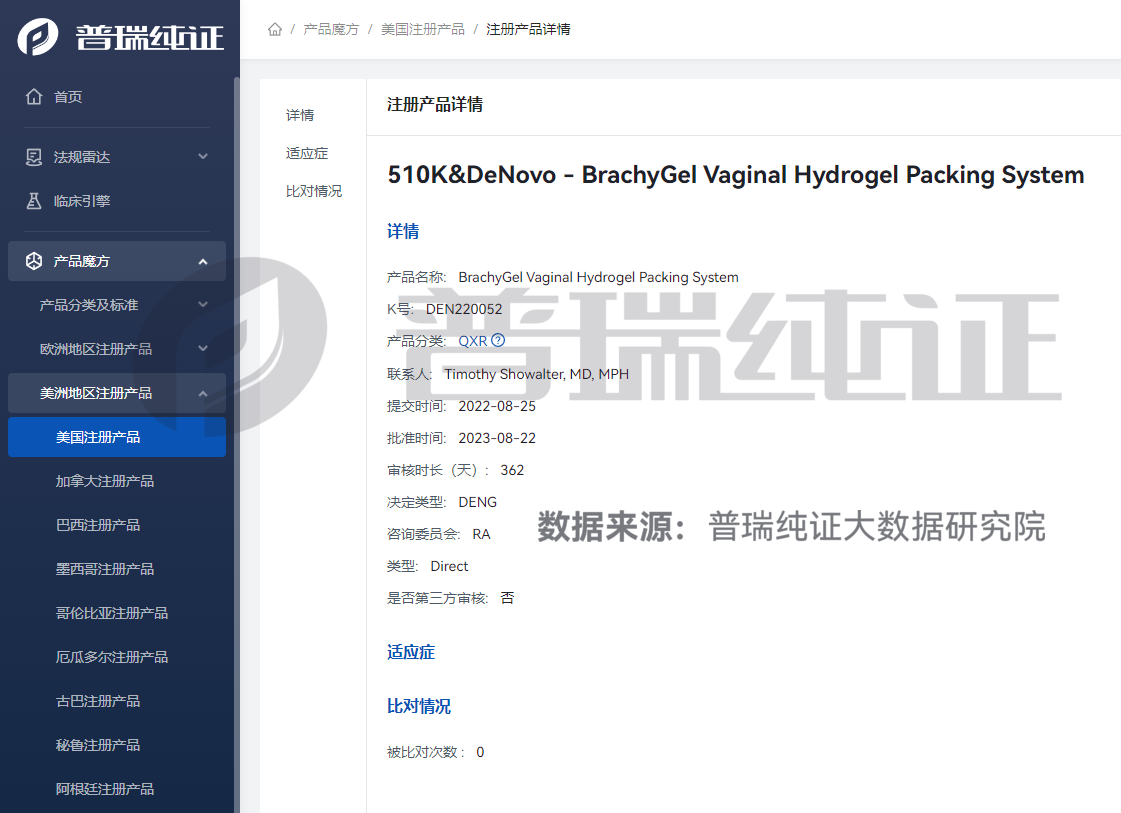Click contact name Timothy Showalter, MD, MPH
Viewport: 1121px width, 813px height.
[x=536, y=374]
